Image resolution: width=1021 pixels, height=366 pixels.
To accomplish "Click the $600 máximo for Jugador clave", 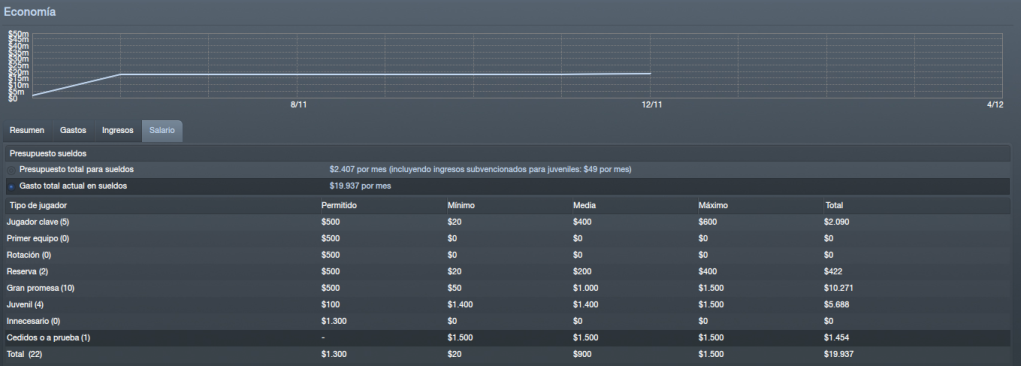I will click(x=708, y=222).
